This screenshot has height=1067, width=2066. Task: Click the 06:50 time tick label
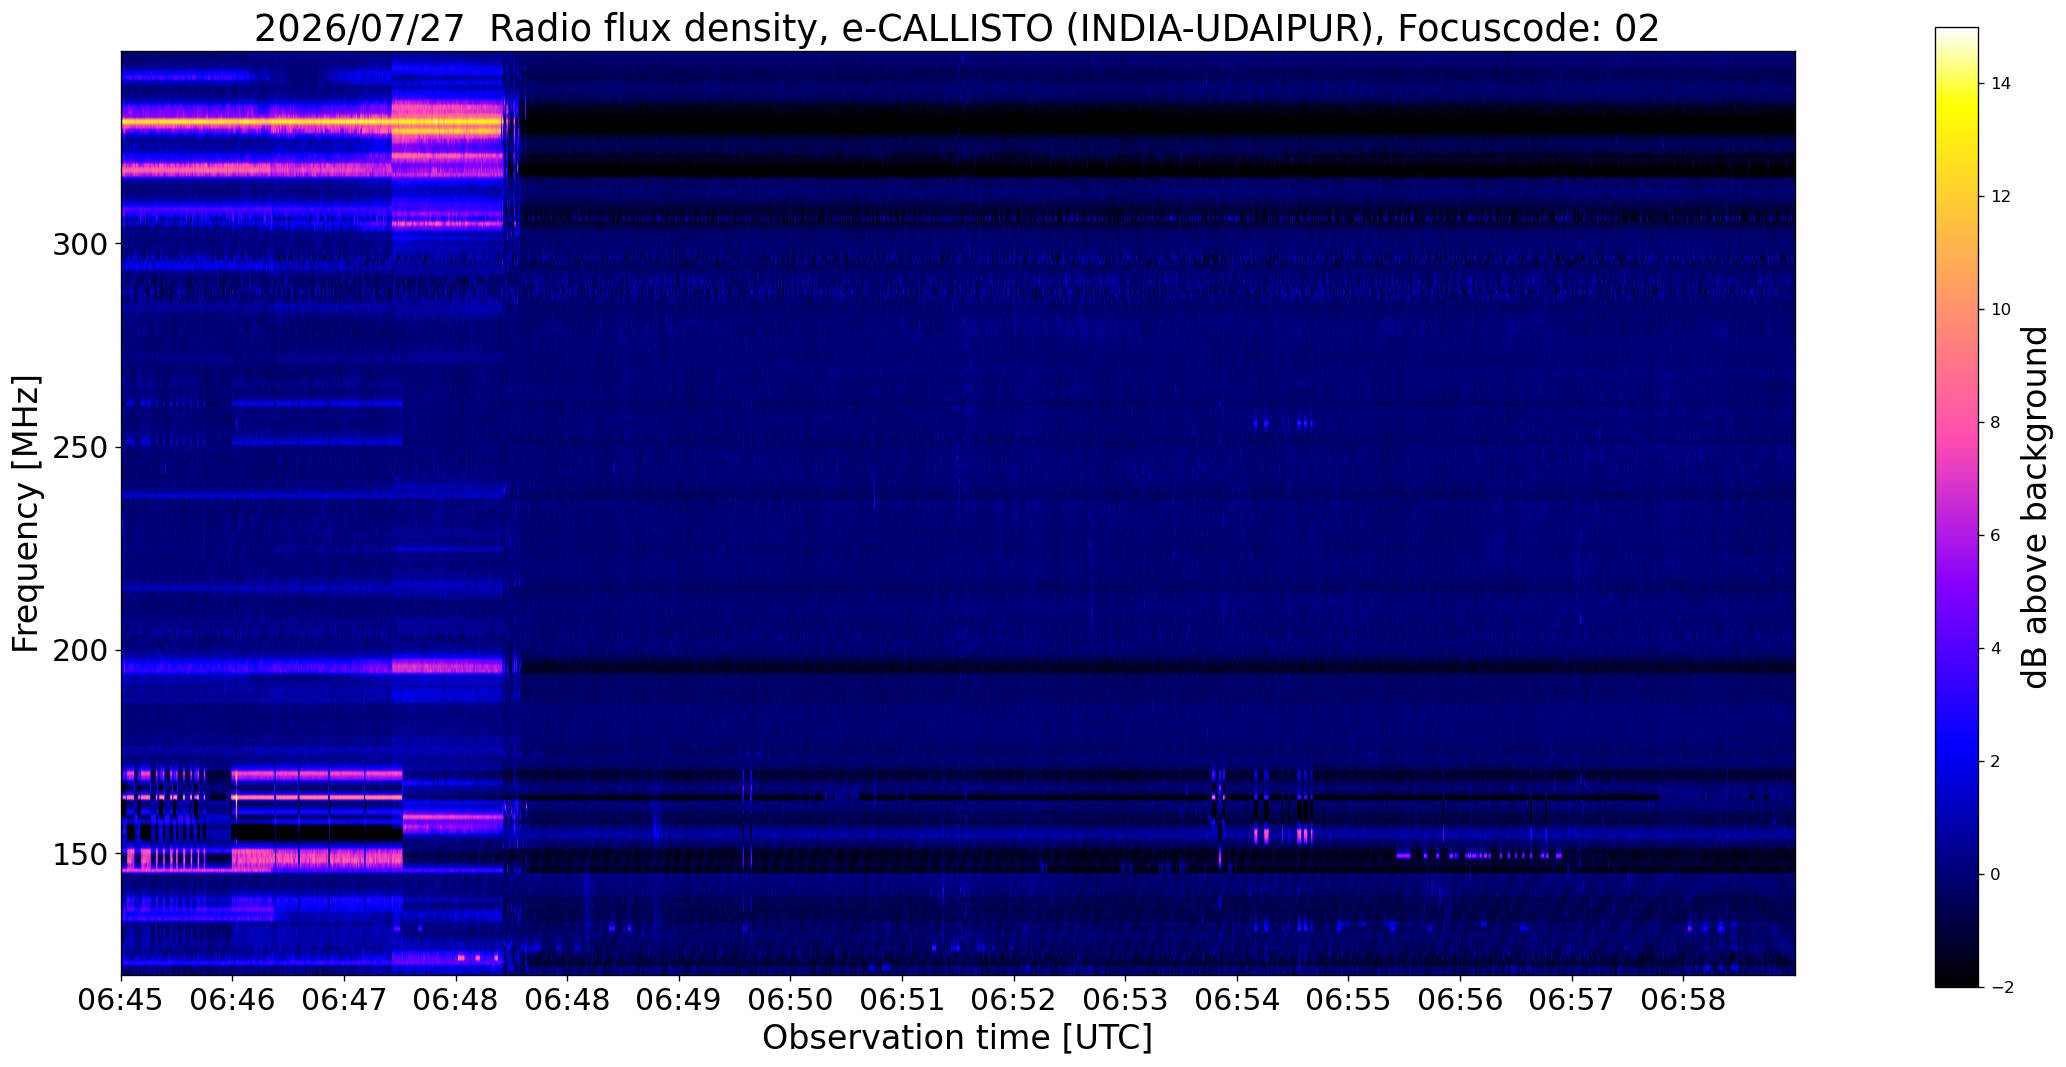pos(791,1000)
